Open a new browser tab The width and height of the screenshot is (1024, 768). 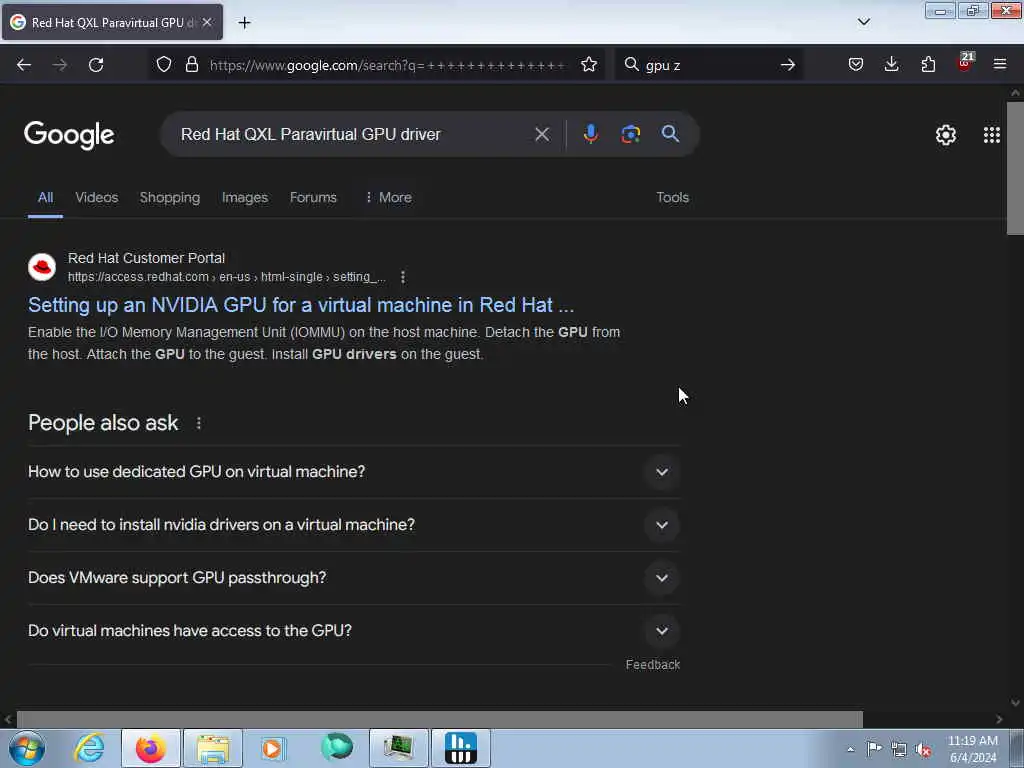pos(244,23)
